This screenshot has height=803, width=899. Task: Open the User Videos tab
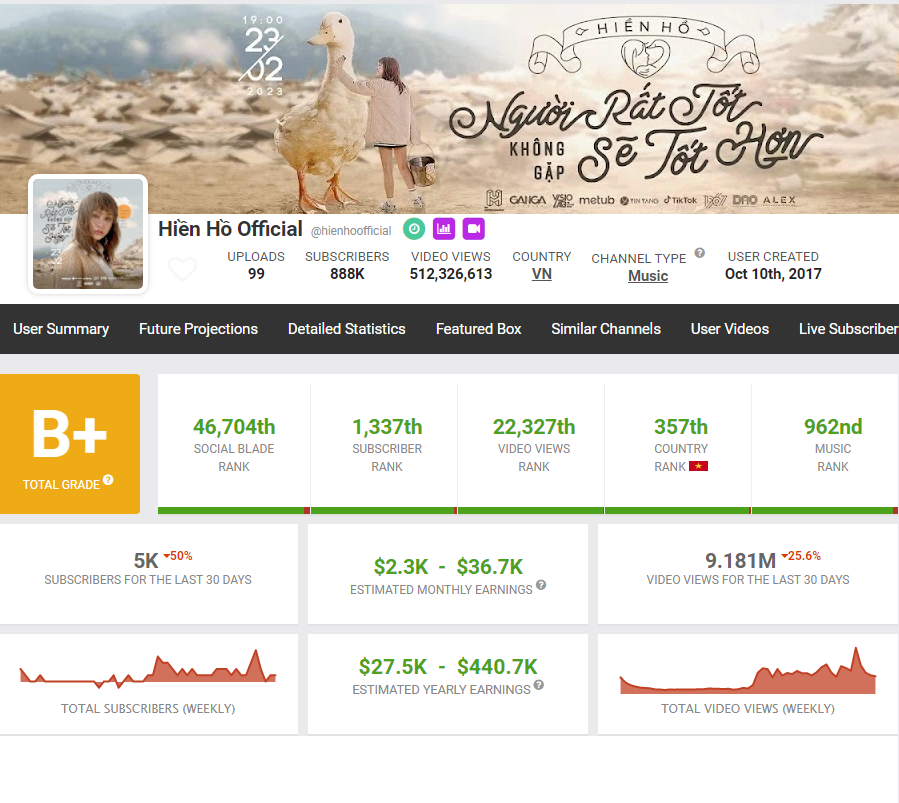pyautogui.click(x=730, y=329)
